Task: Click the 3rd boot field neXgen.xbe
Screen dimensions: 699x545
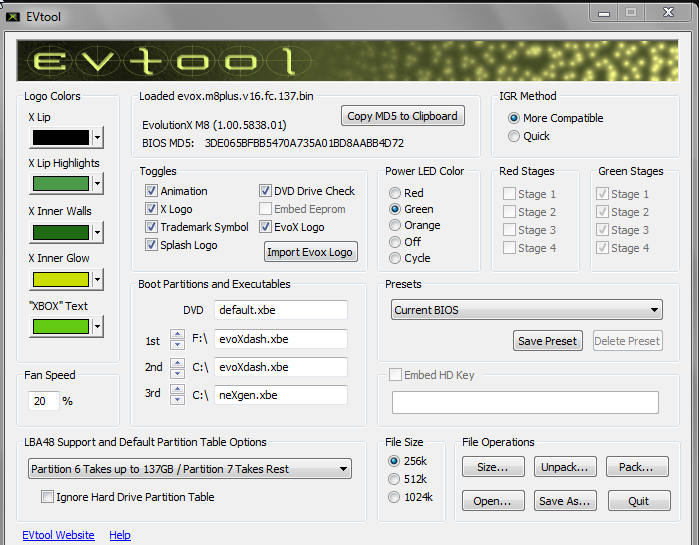Action: [x=281, y=395]
